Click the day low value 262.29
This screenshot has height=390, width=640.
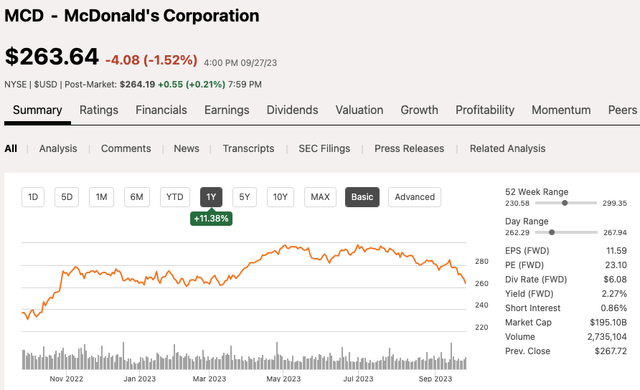[x=517, y=233]
